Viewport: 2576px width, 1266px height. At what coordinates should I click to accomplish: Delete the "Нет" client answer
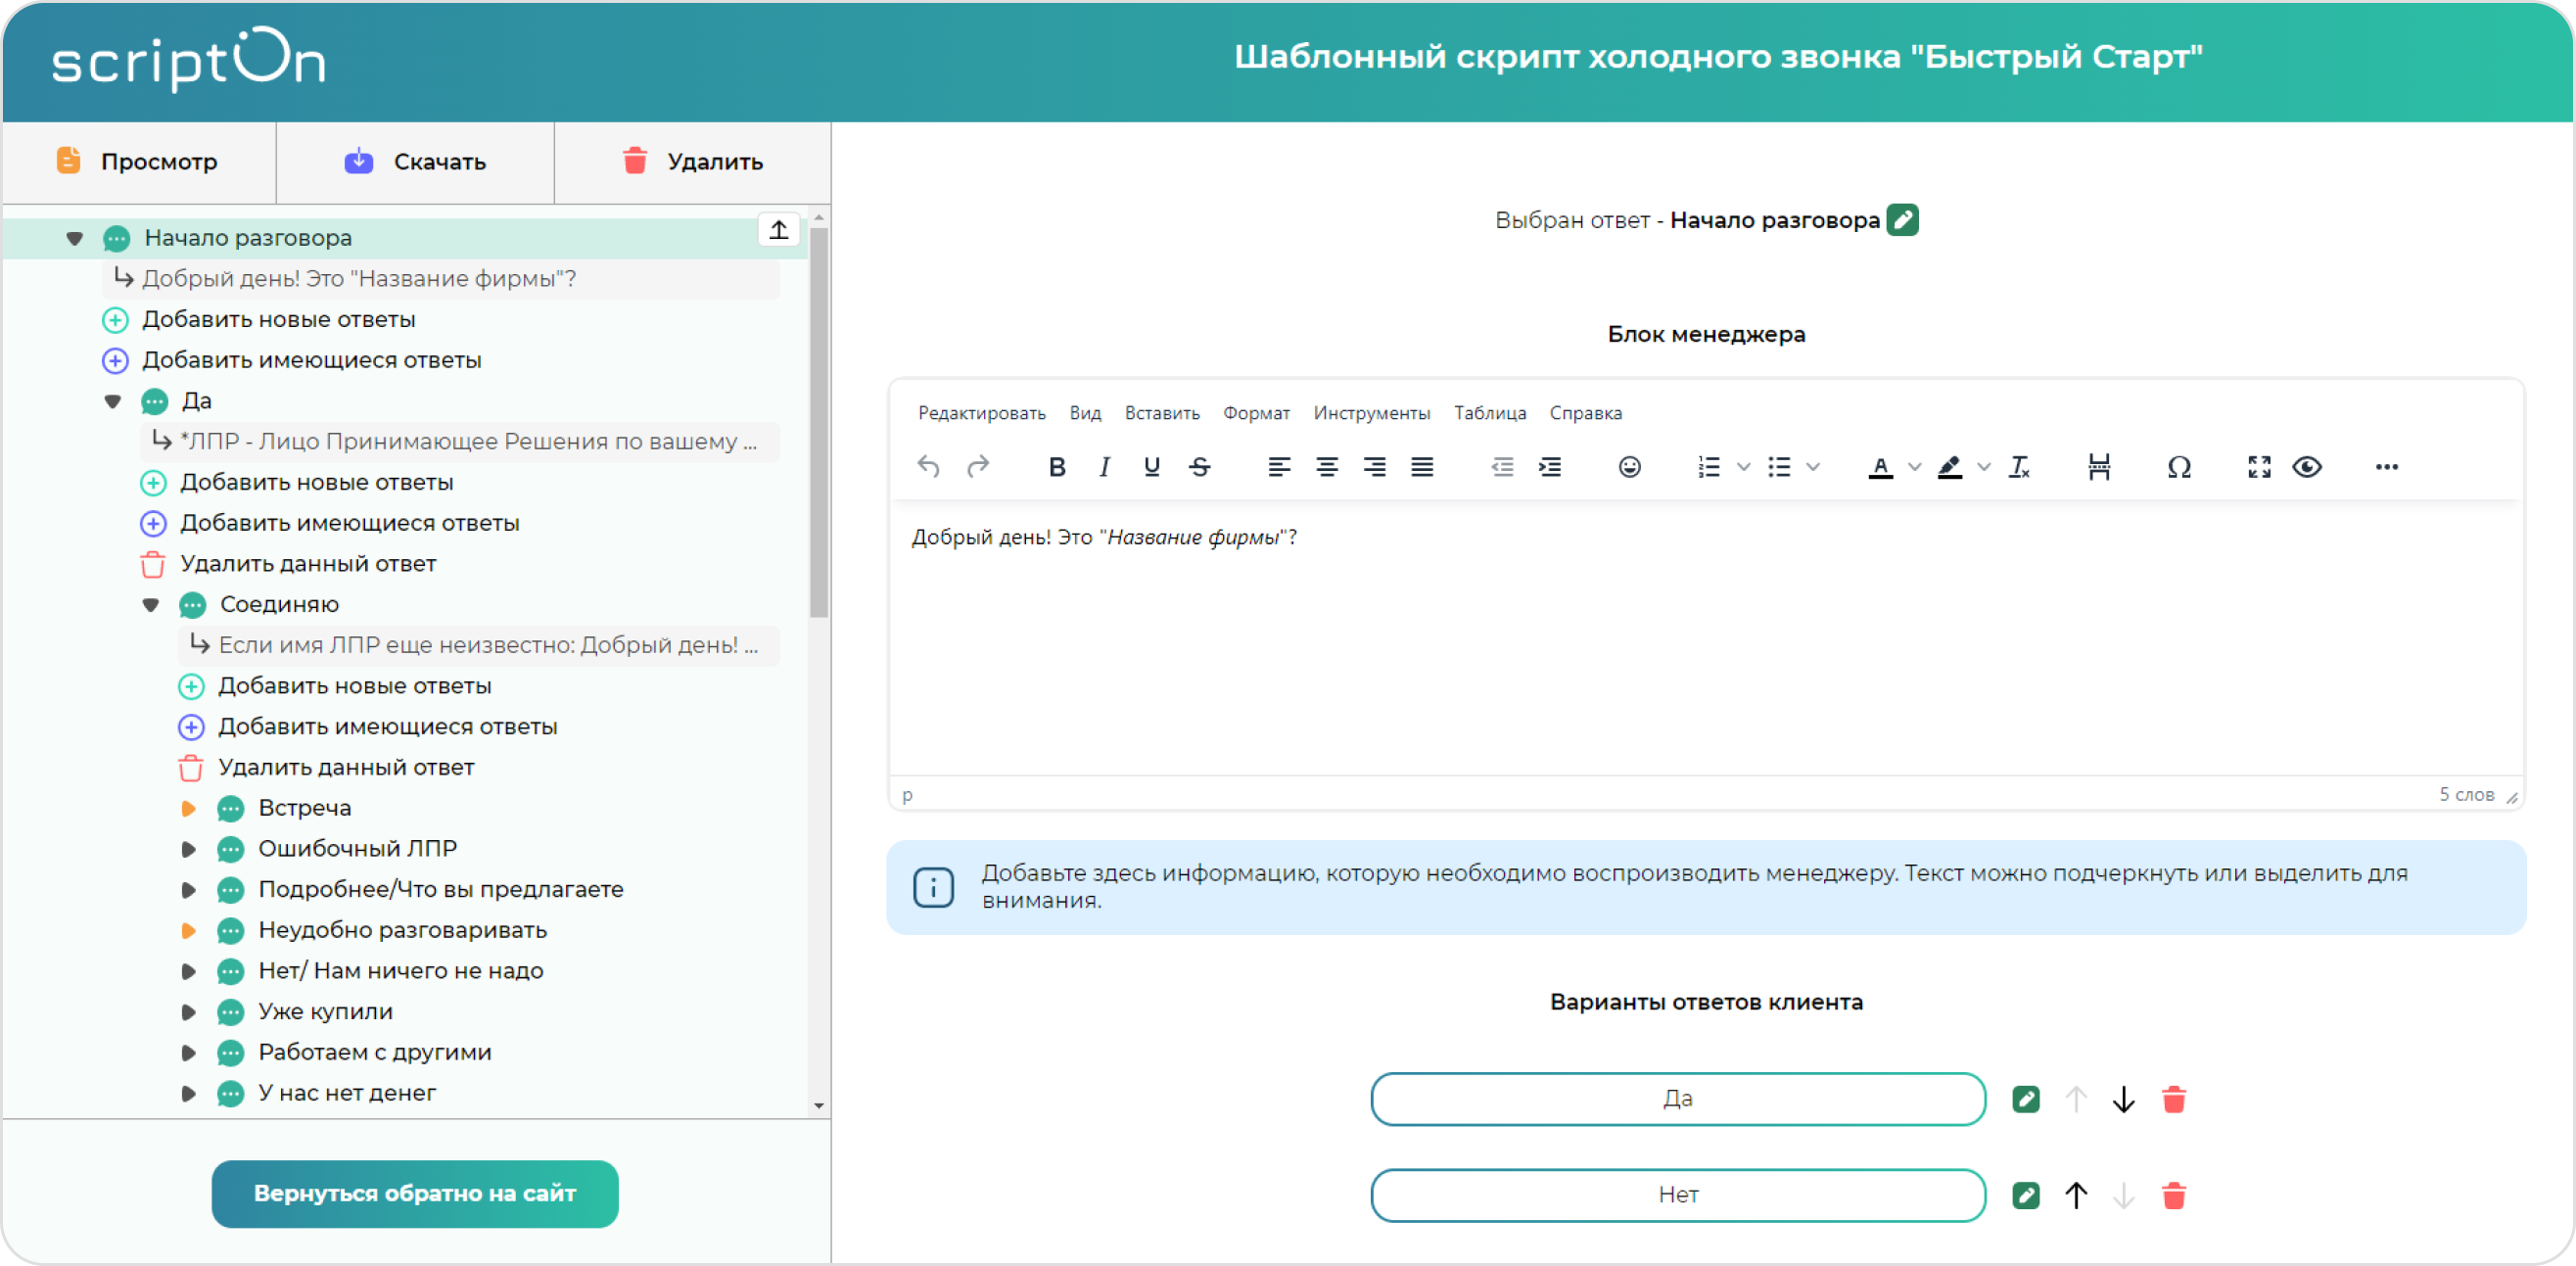click(2173, 1195)
